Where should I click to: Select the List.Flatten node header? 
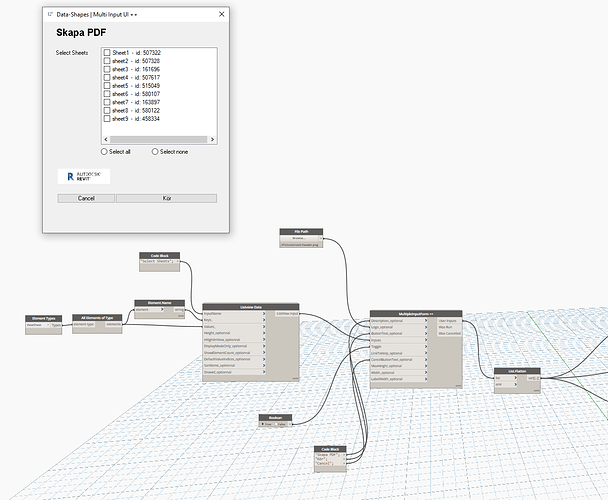517,371
